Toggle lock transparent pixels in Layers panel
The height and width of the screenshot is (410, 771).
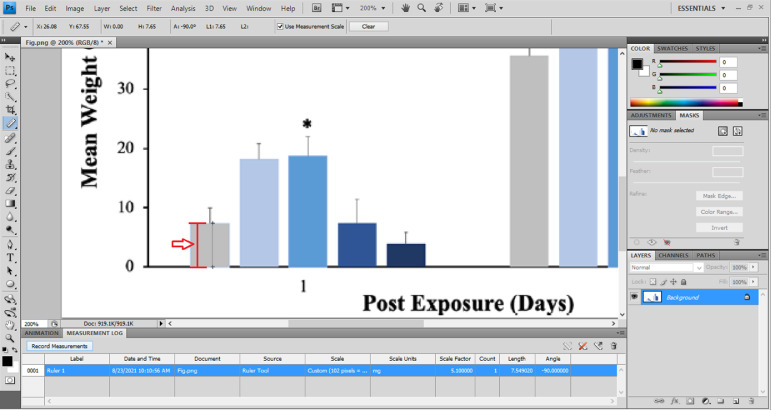[x=652, y=281]
